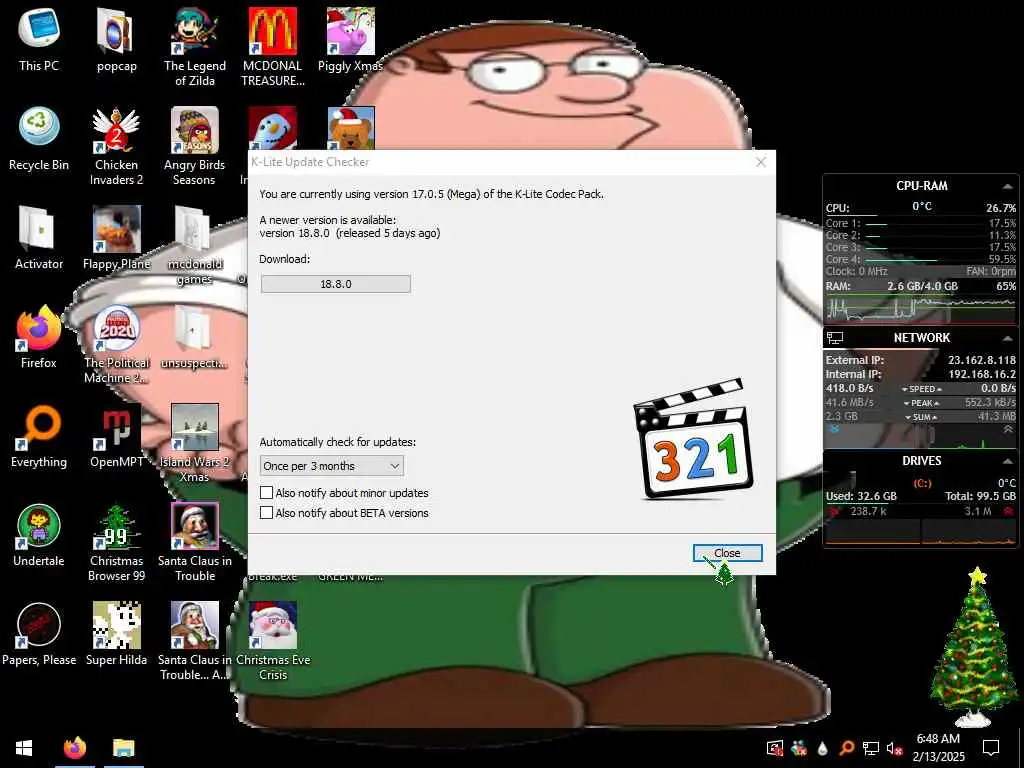Click the SPEED label in network widget
The height and width of the screenshot is (768, 1024).
coord(921,389)
